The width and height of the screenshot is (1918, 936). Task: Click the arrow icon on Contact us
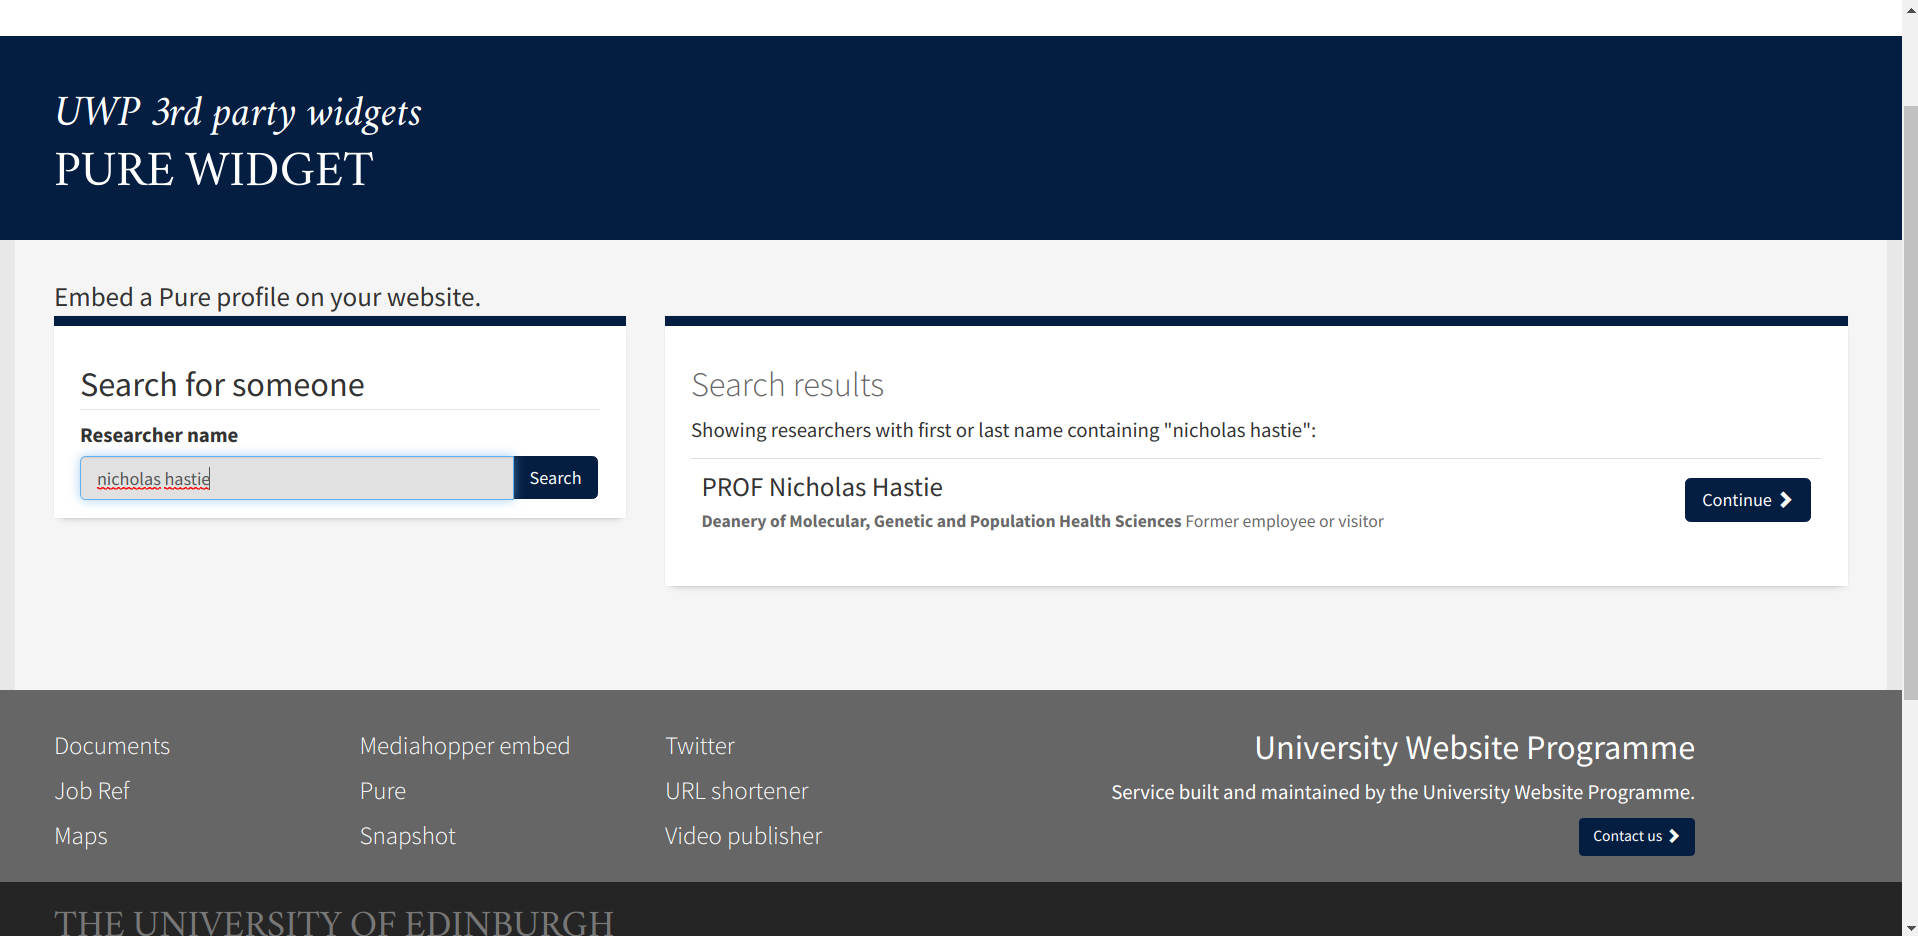tap(1674, 836)
